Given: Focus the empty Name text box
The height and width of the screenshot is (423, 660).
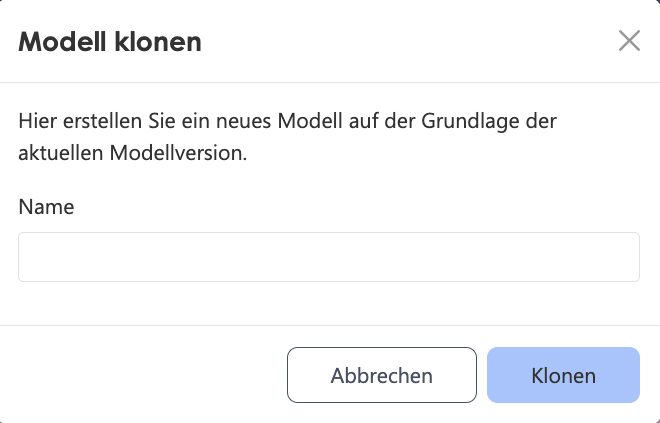Looking at the screenshot, I should pyautogui.click(x=329, y=257).
